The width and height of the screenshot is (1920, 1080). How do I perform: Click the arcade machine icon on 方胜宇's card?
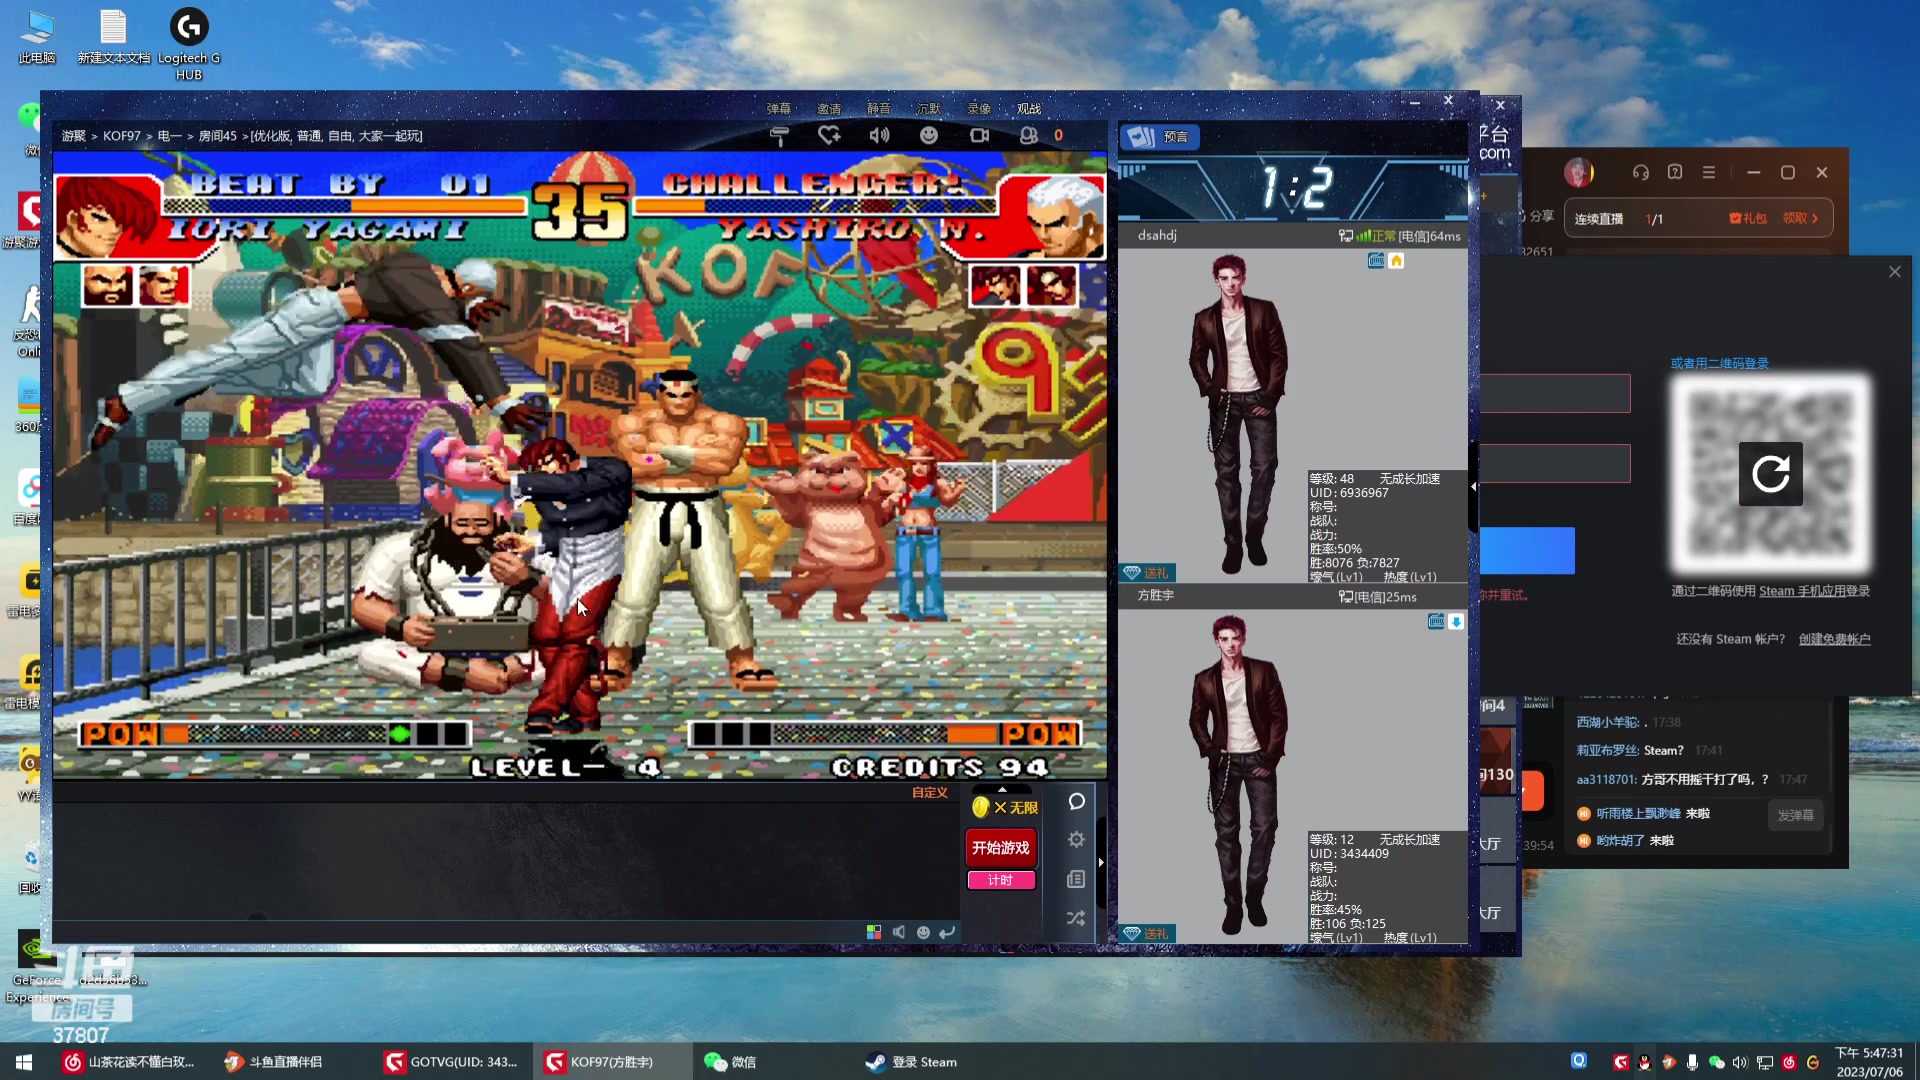pyautogui.click(x=1436, y=622)
